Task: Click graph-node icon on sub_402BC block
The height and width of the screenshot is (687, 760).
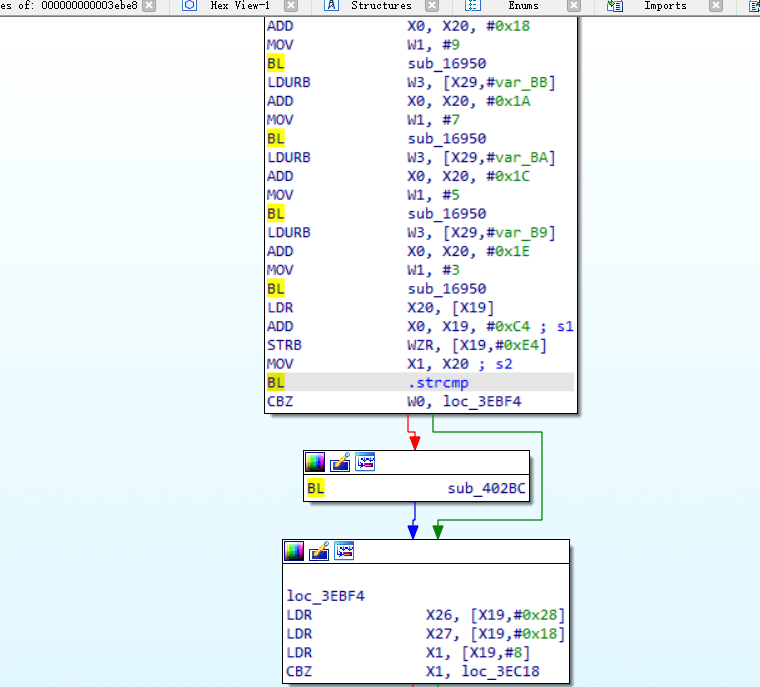Action: coord(365,462)
